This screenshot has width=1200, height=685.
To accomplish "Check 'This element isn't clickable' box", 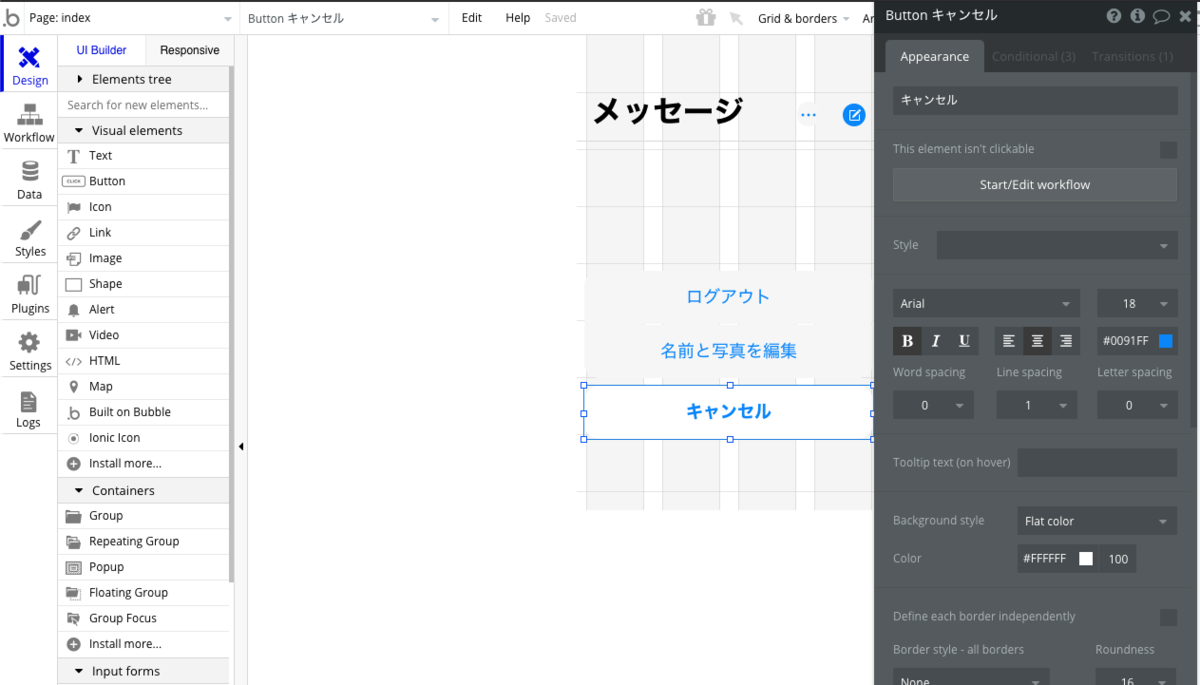I will click(x=1168, y=150).
